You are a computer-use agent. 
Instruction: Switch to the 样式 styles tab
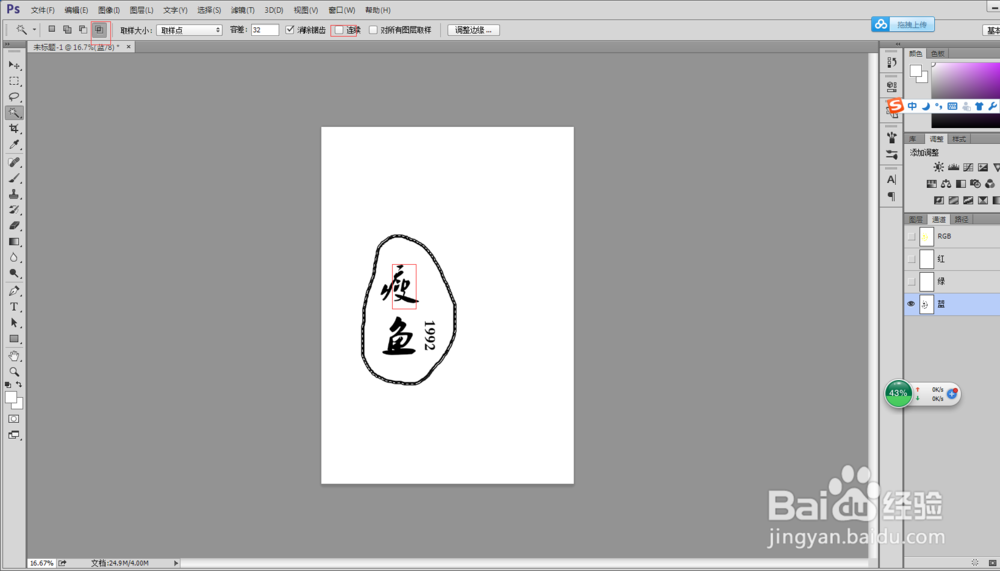tap(959, 139)
